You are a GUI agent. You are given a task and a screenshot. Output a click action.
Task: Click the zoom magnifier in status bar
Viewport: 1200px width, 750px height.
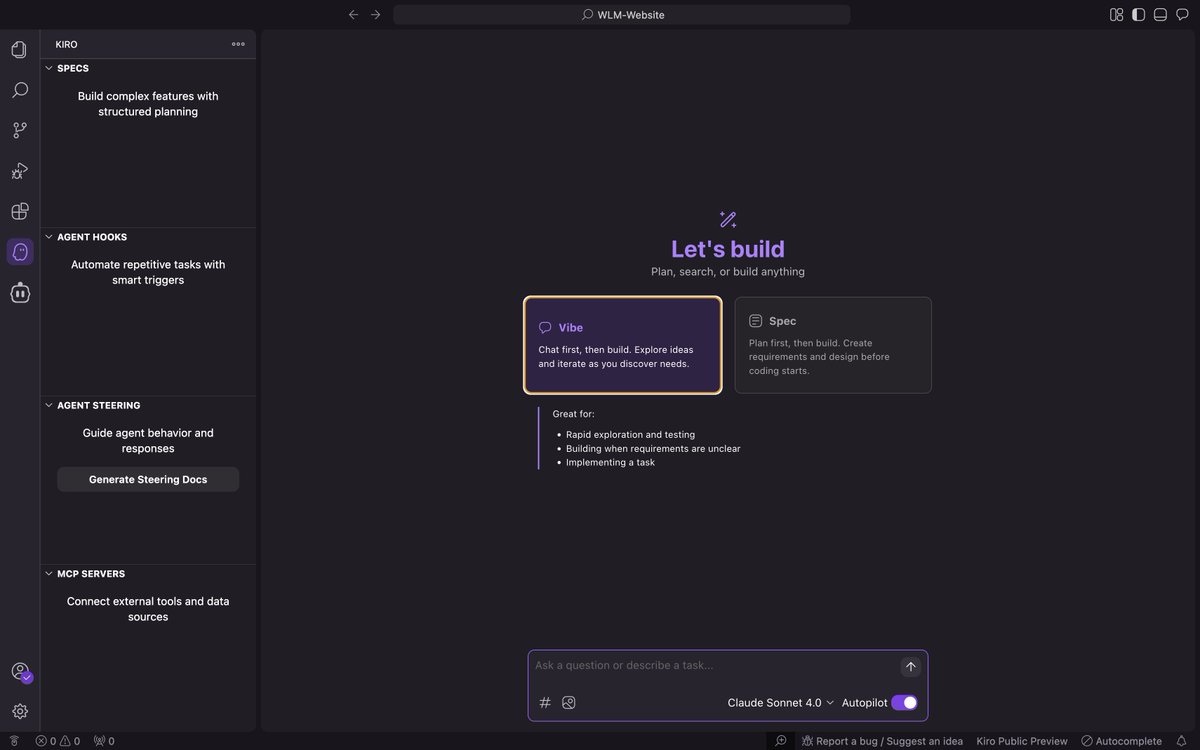tap(781, 741)
